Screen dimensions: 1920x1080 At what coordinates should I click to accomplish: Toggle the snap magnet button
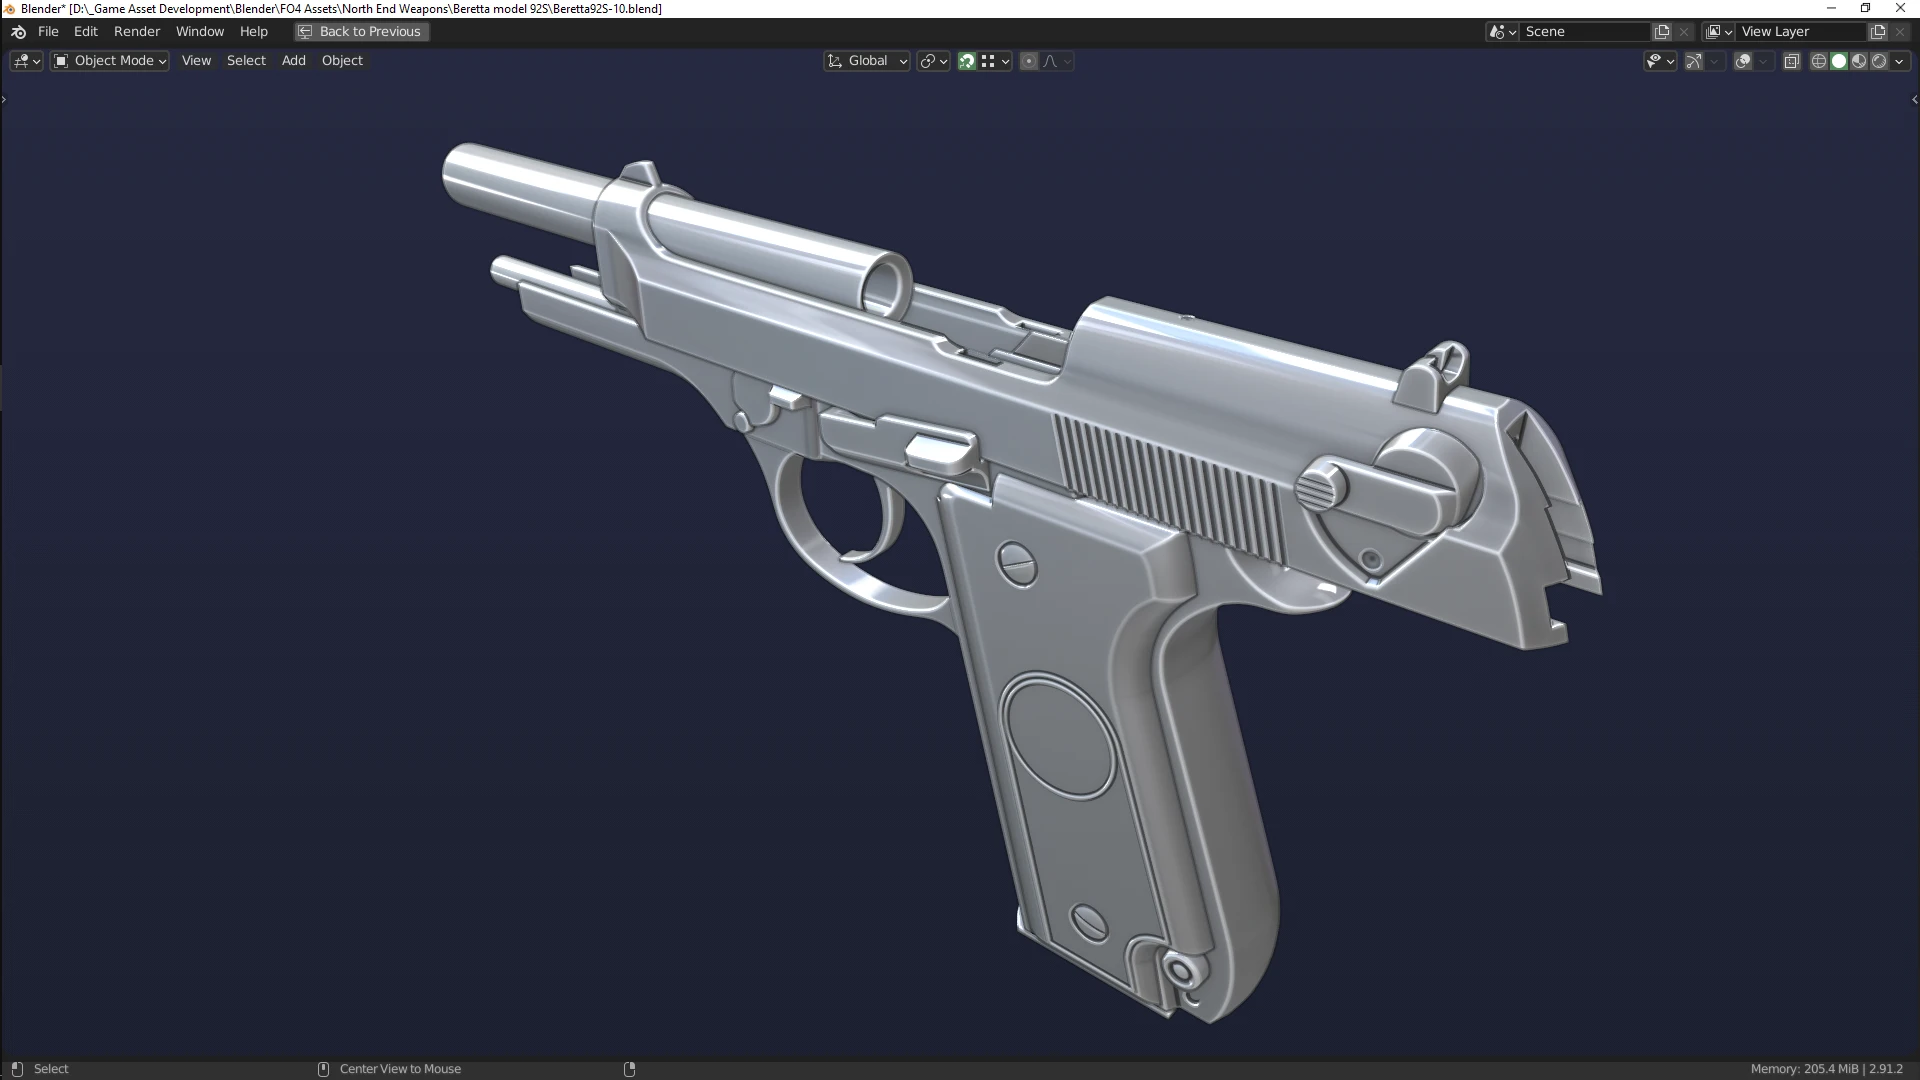click(x=967, y=61)
